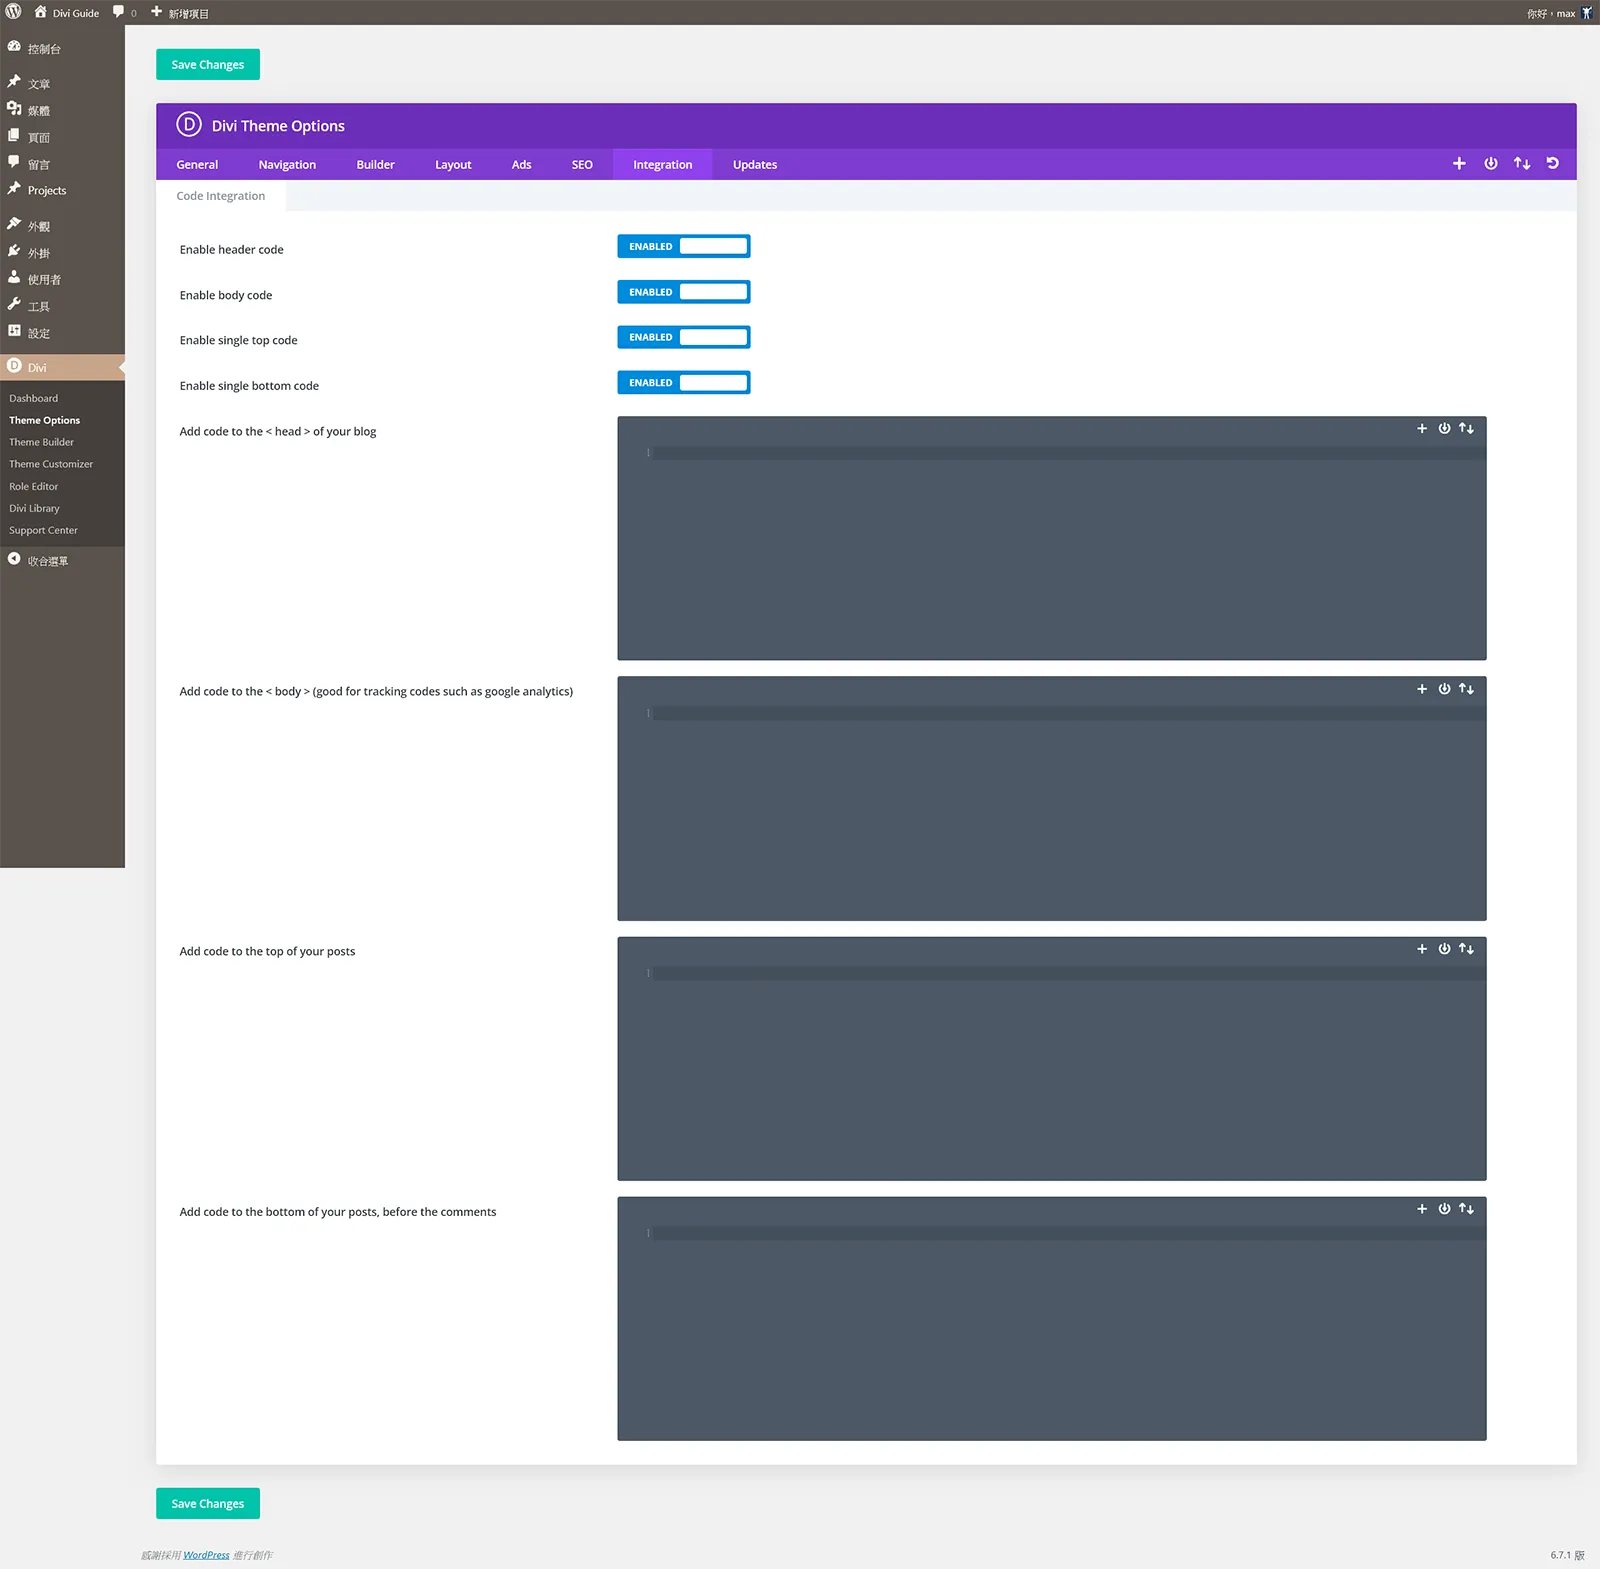Screen dimensions: 1600x1569
Task: Toggle Enable header code switch
Action: coord(684,247)
